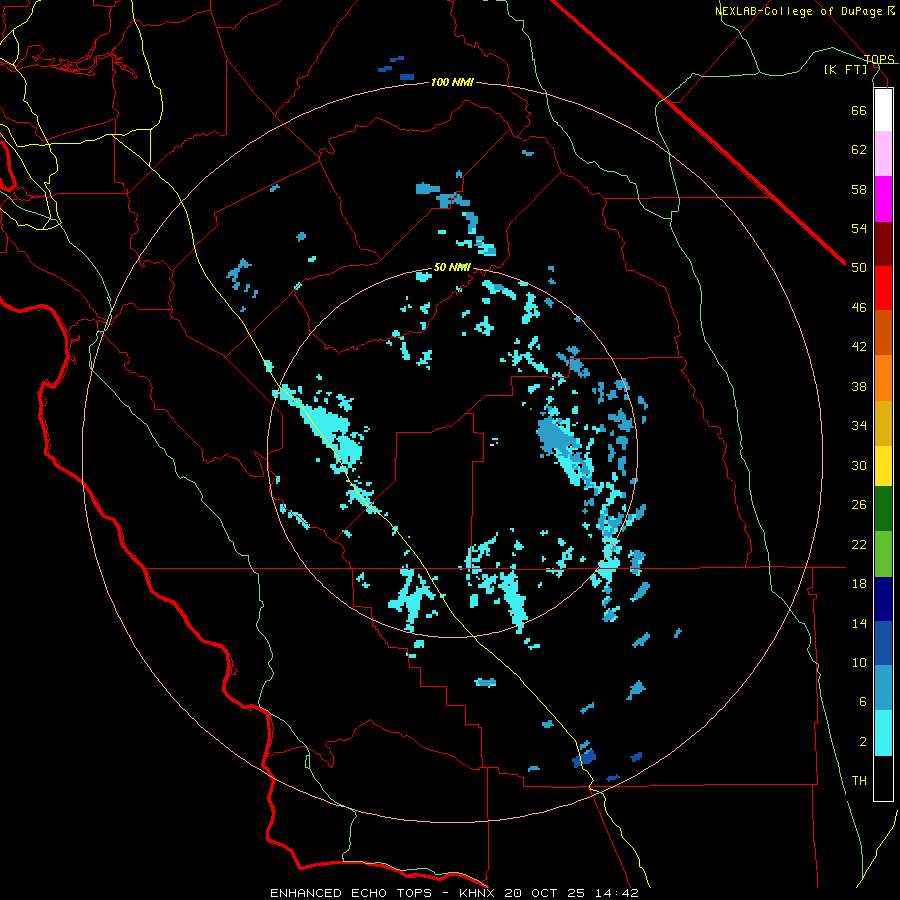Viewport: 900px width, 900px height.
Task: Click the 10 legend value
Action: [x=859, y=663]
